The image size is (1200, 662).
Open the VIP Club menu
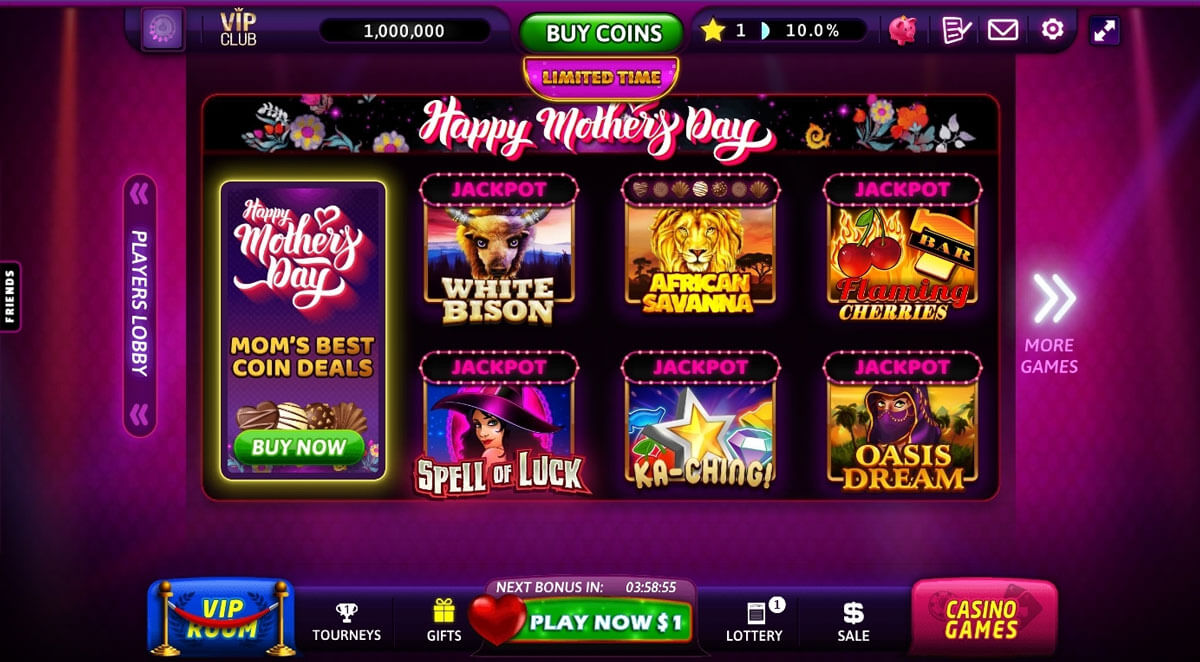238,30
